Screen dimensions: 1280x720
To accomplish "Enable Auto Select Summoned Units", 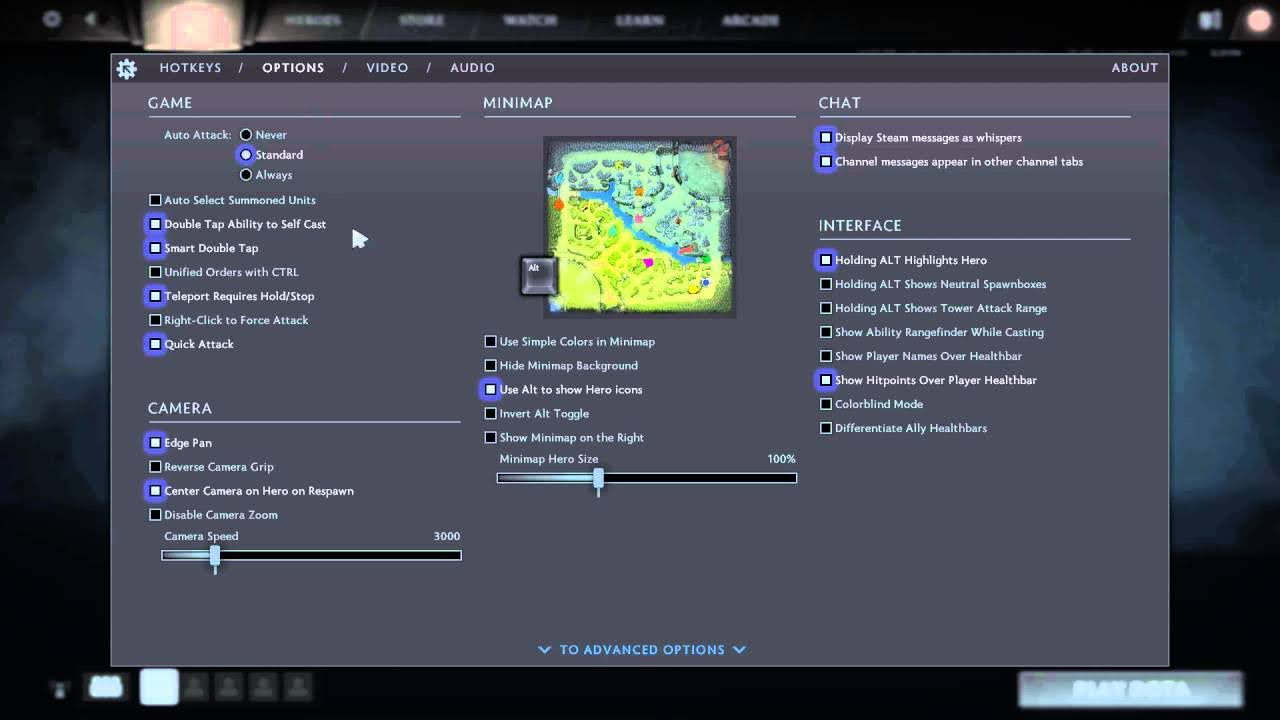I will (155, 200).
